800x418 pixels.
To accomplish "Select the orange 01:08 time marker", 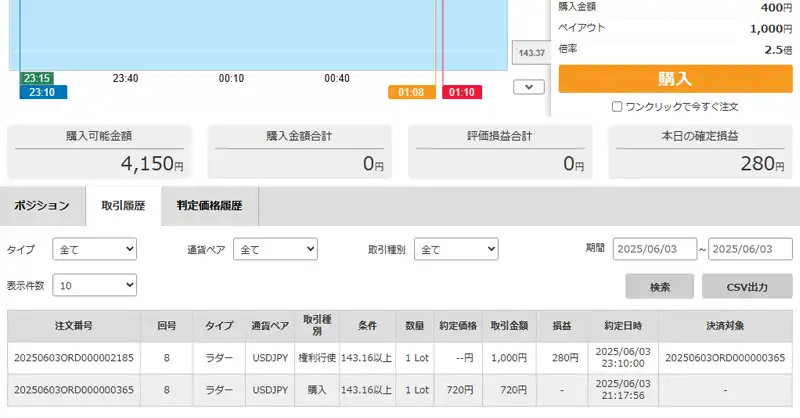I will pyautogui.click(x=411, y=92).
